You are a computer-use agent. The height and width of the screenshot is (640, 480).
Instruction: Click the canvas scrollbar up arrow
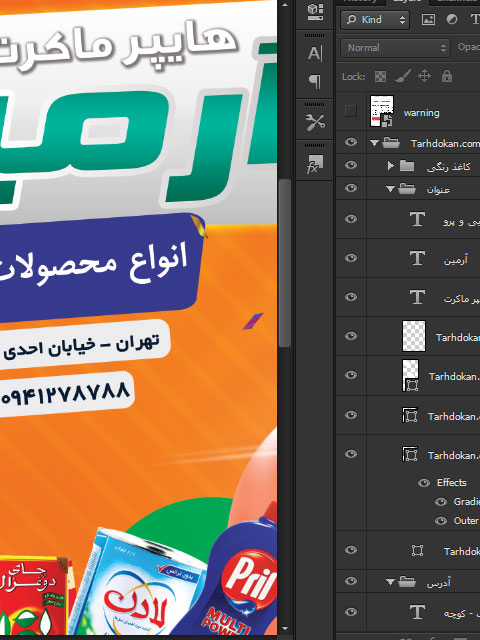coord(285,5)
